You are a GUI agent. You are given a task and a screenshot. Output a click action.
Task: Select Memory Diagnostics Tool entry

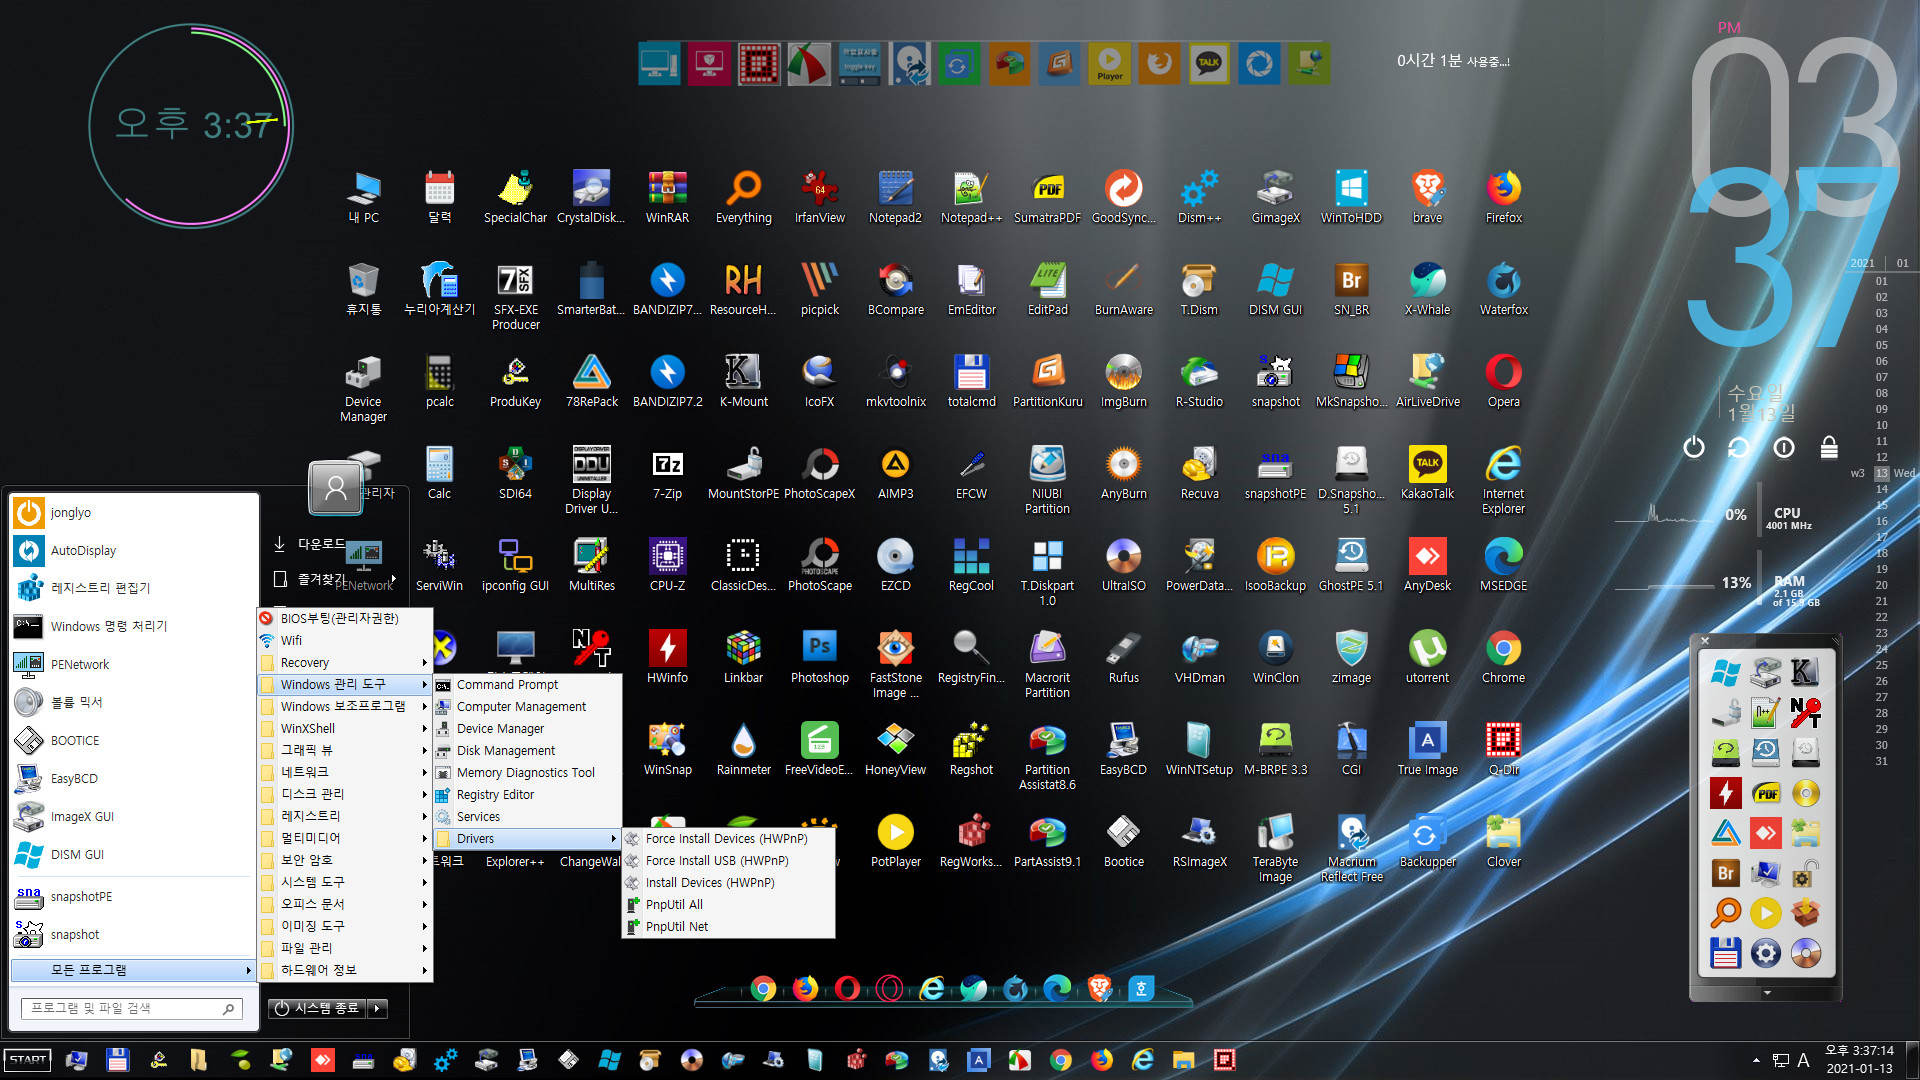pyautogui.click(x=527, y=772)
